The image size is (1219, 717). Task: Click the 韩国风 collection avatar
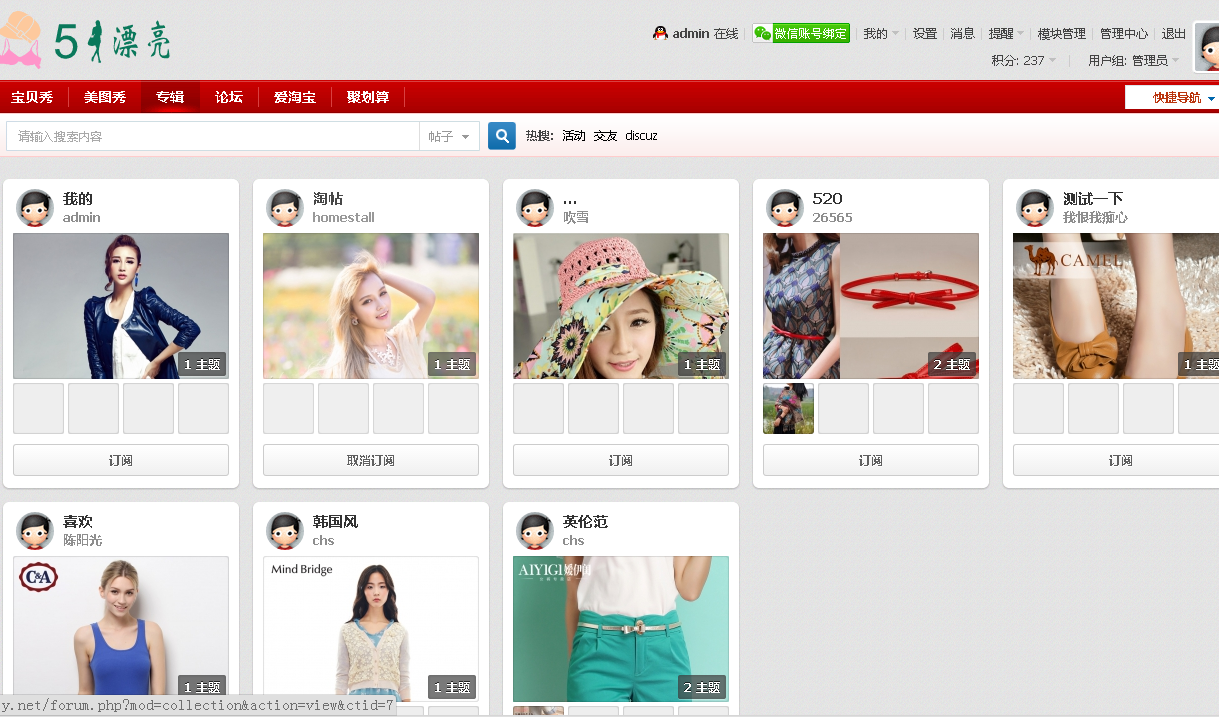click(285, 530)
